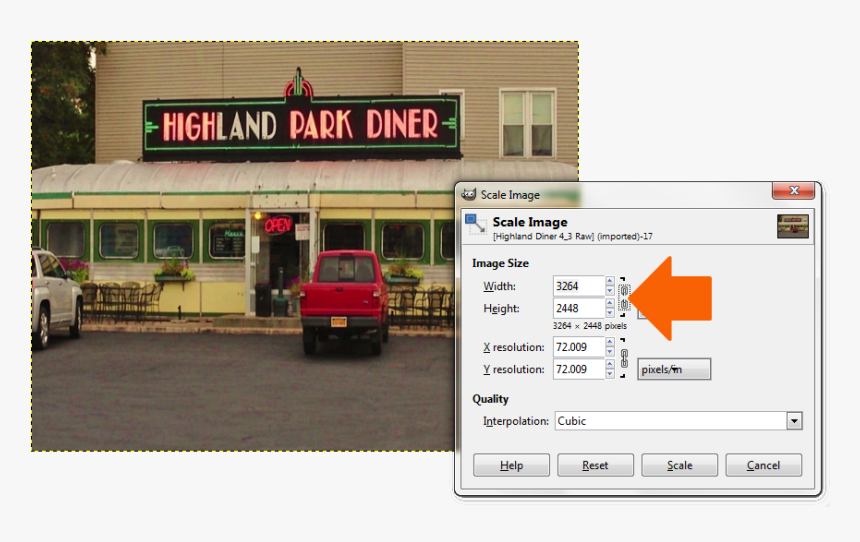The height and width of the screenshot is (542, 860).
Task: Click the Height input field
Action: (x=579, y=308)
